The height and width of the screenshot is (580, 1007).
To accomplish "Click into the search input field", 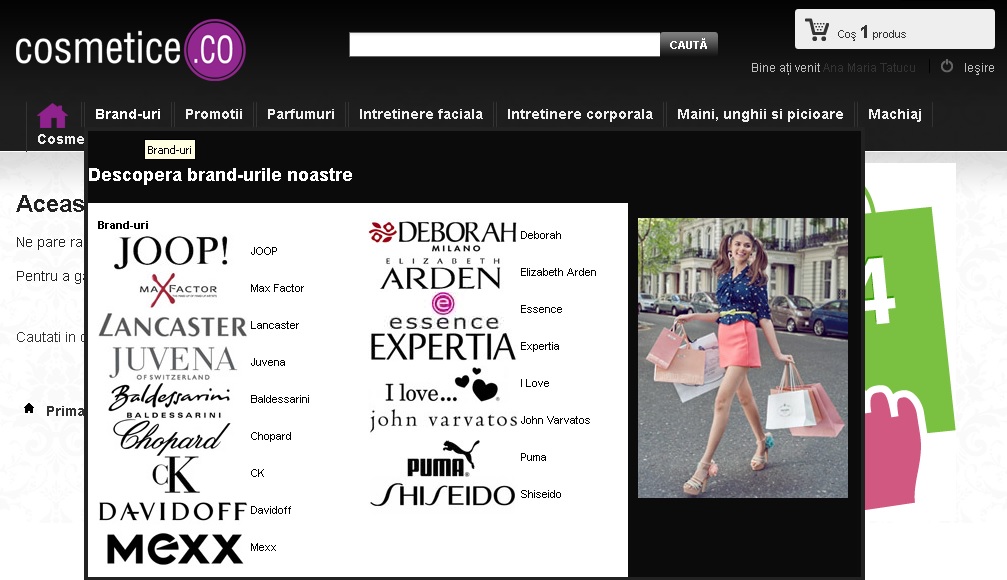I will (x=504, y=45).
